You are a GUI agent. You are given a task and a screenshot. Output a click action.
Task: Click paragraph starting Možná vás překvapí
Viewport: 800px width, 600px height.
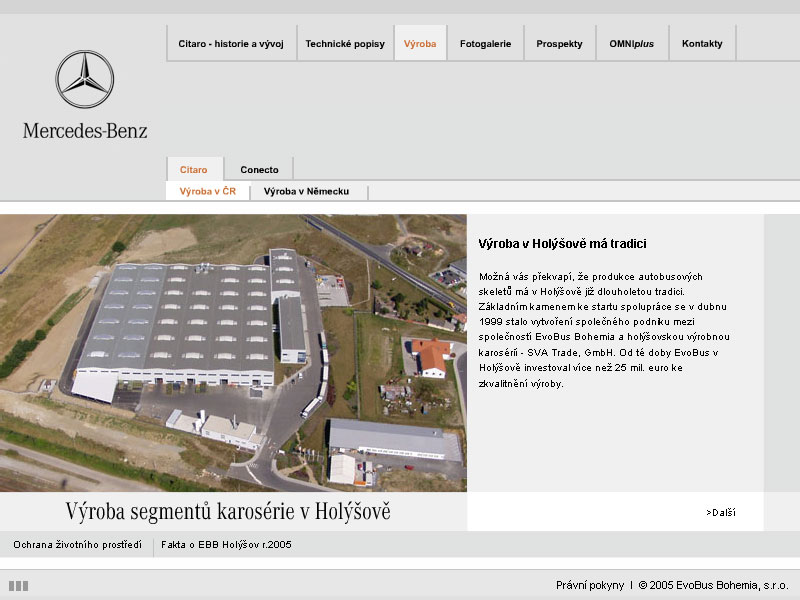pos(604,330)
